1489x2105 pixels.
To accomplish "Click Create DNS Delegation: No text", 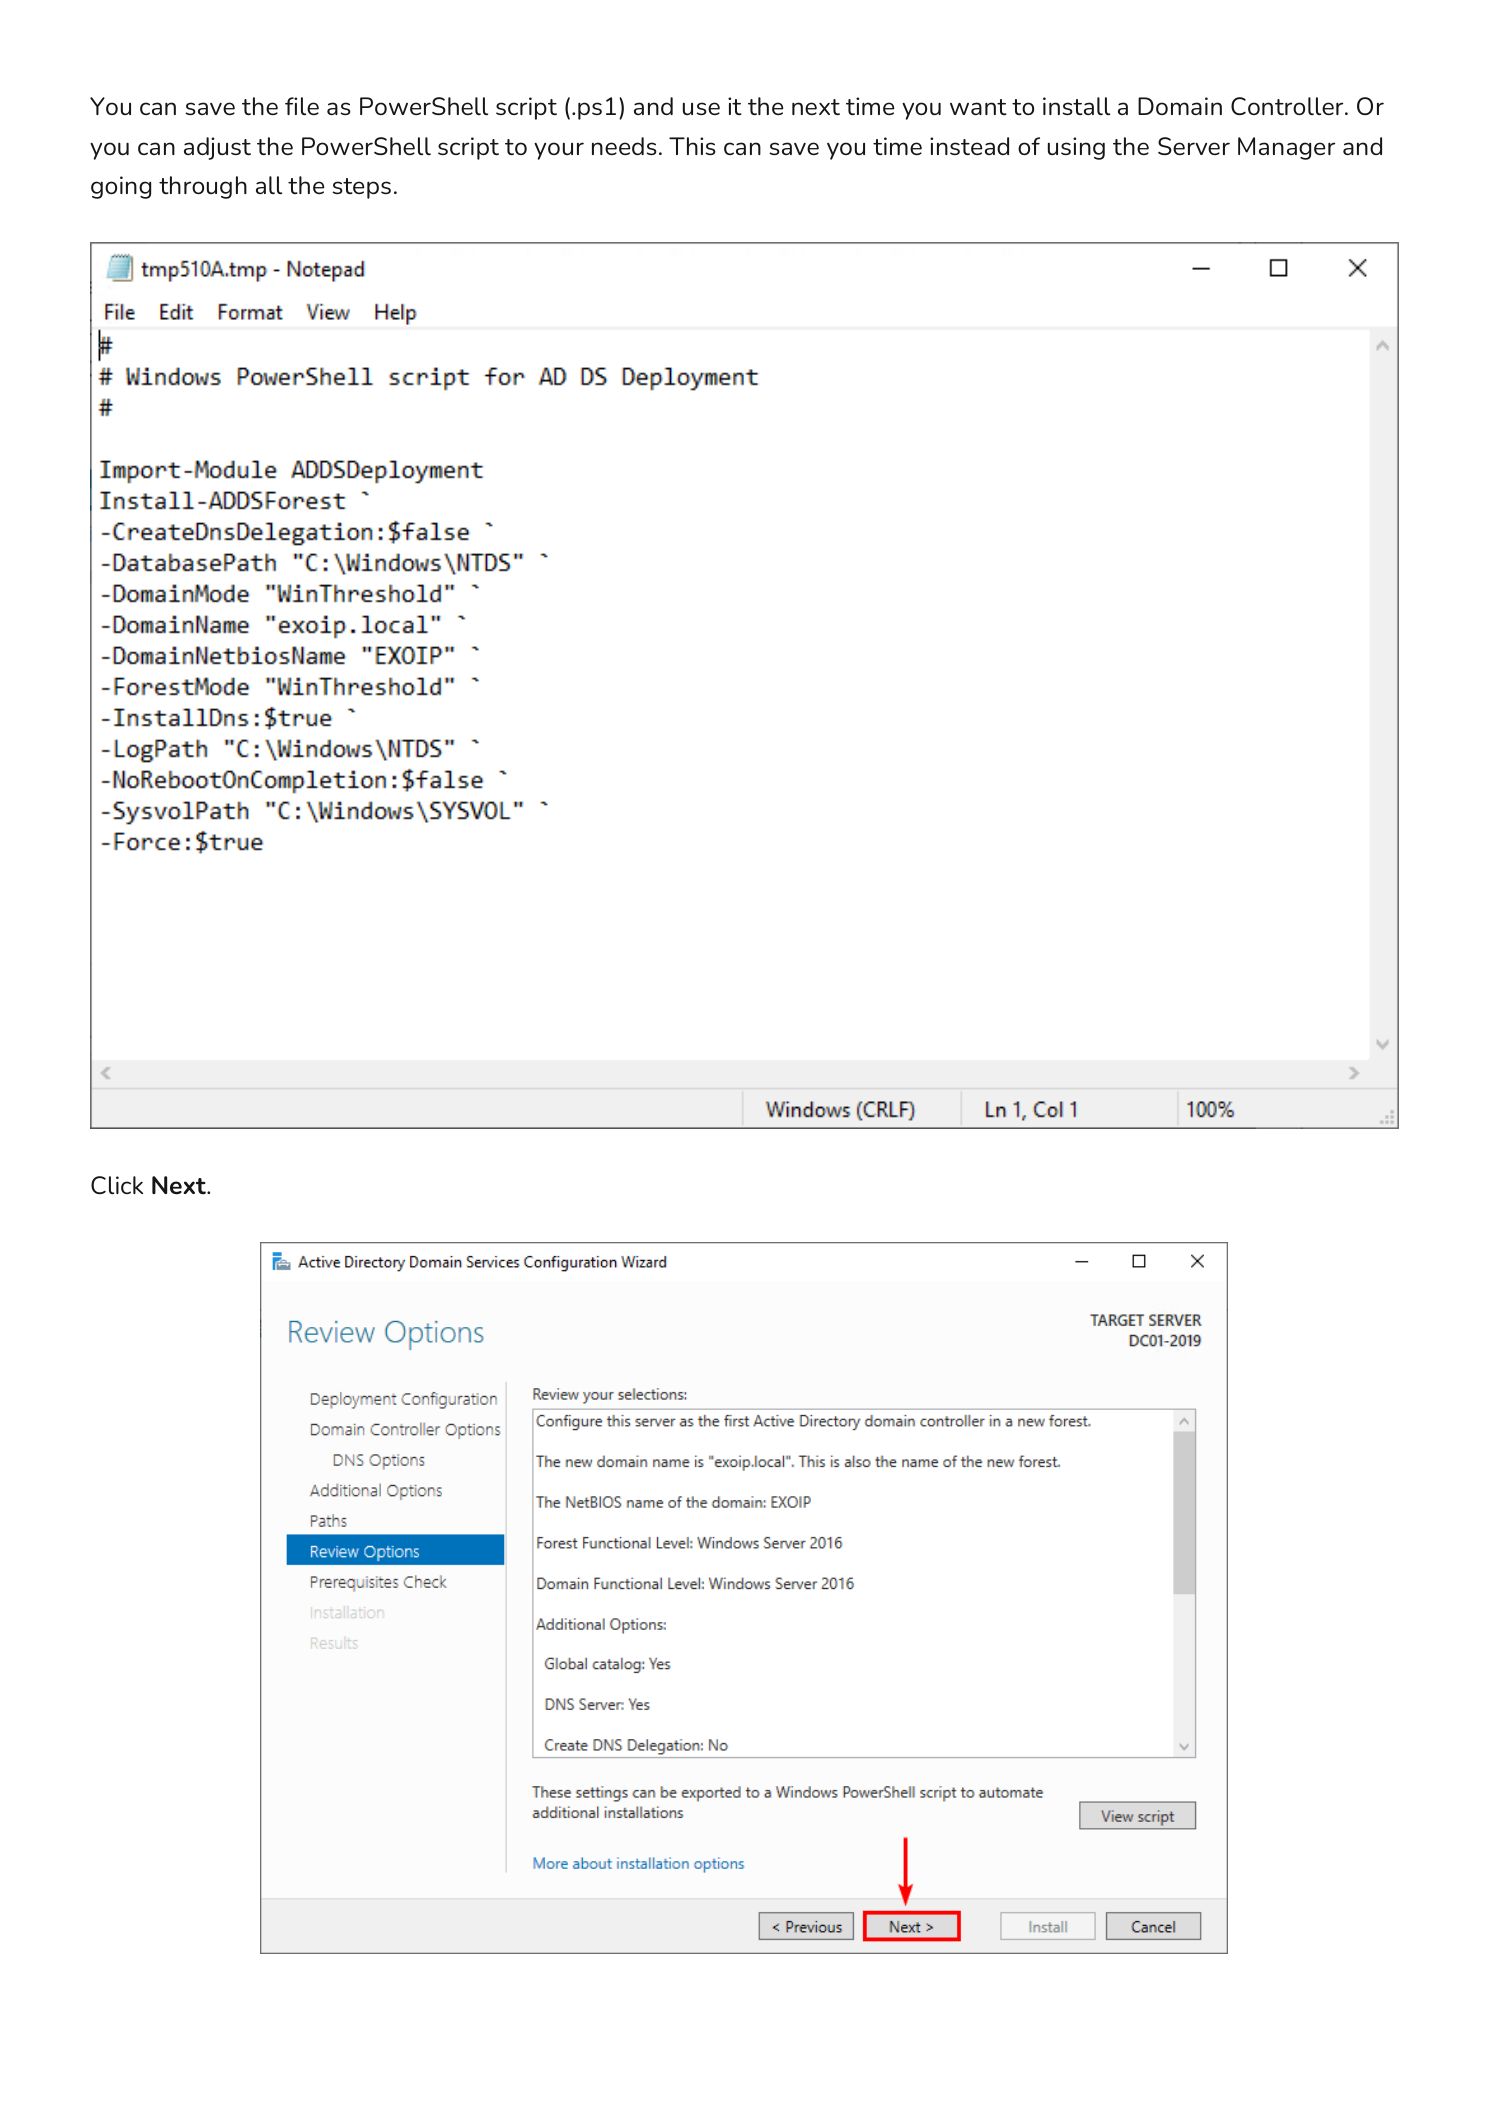I will tap(636, 1745).
